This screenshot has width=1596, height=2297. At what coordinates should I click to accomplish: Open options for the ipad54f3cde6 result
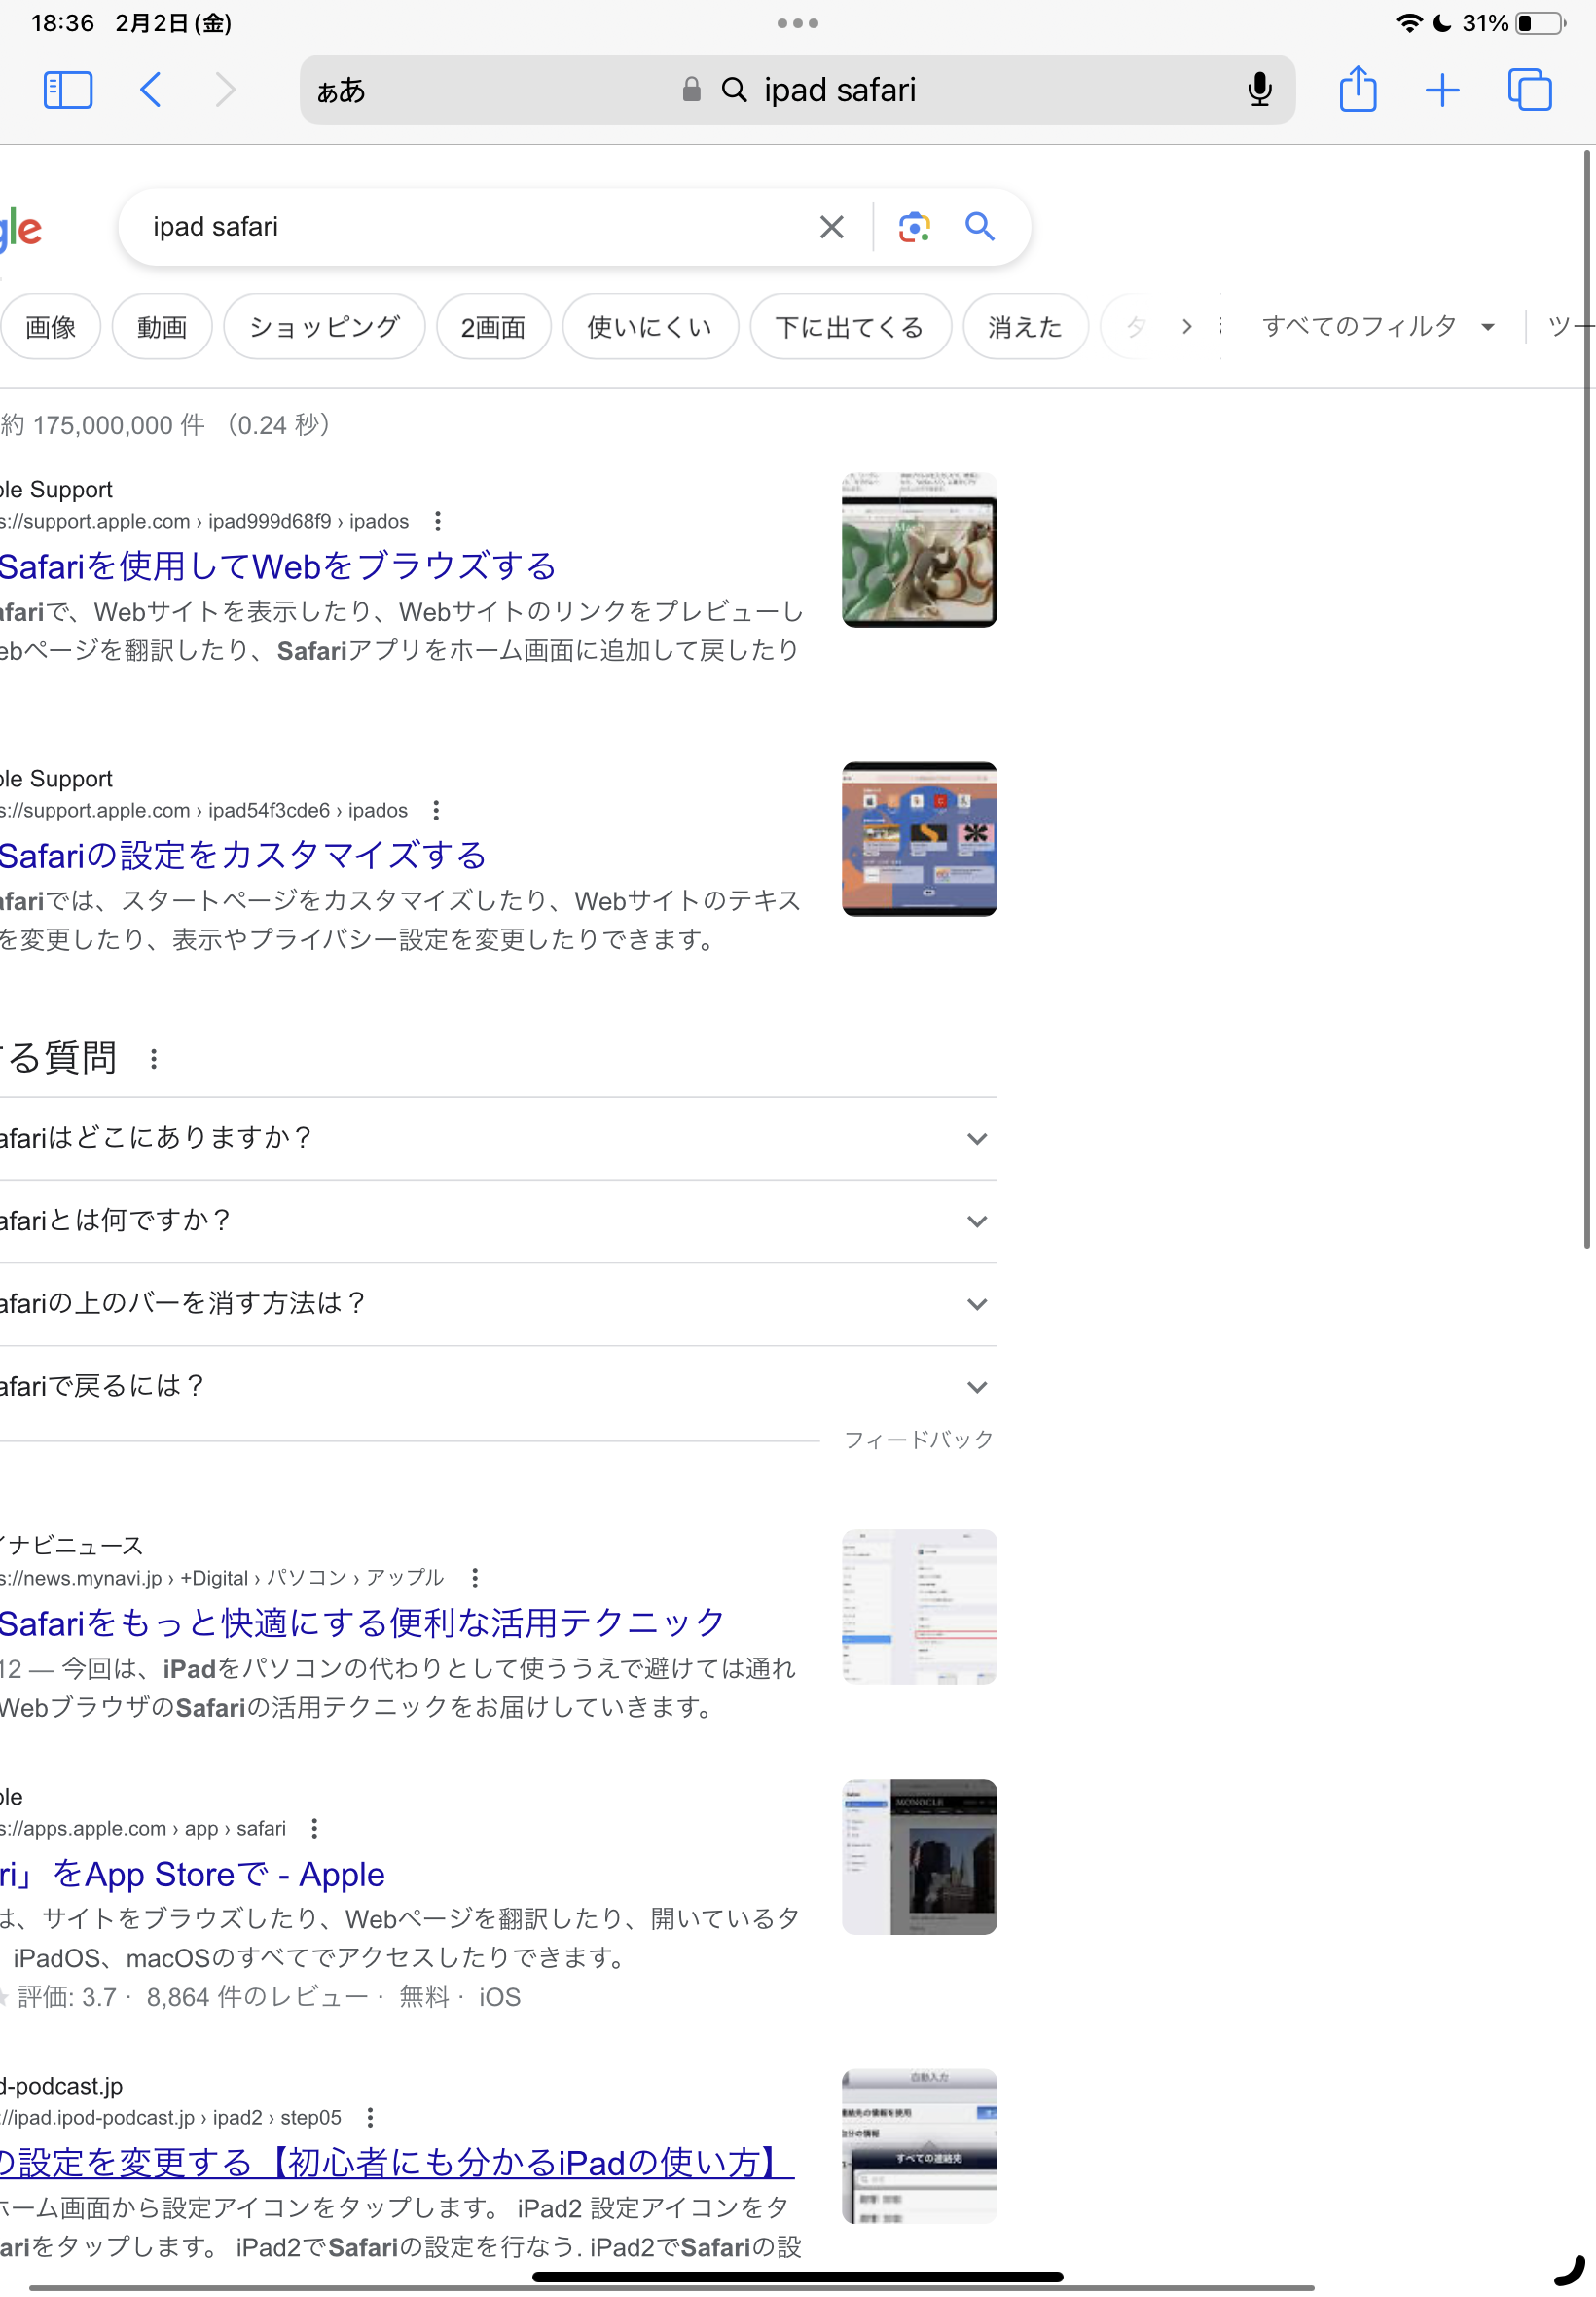[x=435, y=810]
